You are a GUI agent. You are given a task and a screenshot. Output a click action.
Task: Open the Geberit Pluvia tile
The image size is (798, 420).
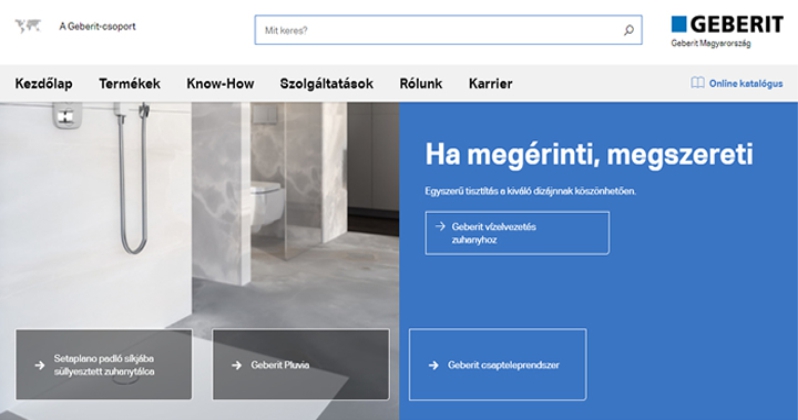(301, 365)
